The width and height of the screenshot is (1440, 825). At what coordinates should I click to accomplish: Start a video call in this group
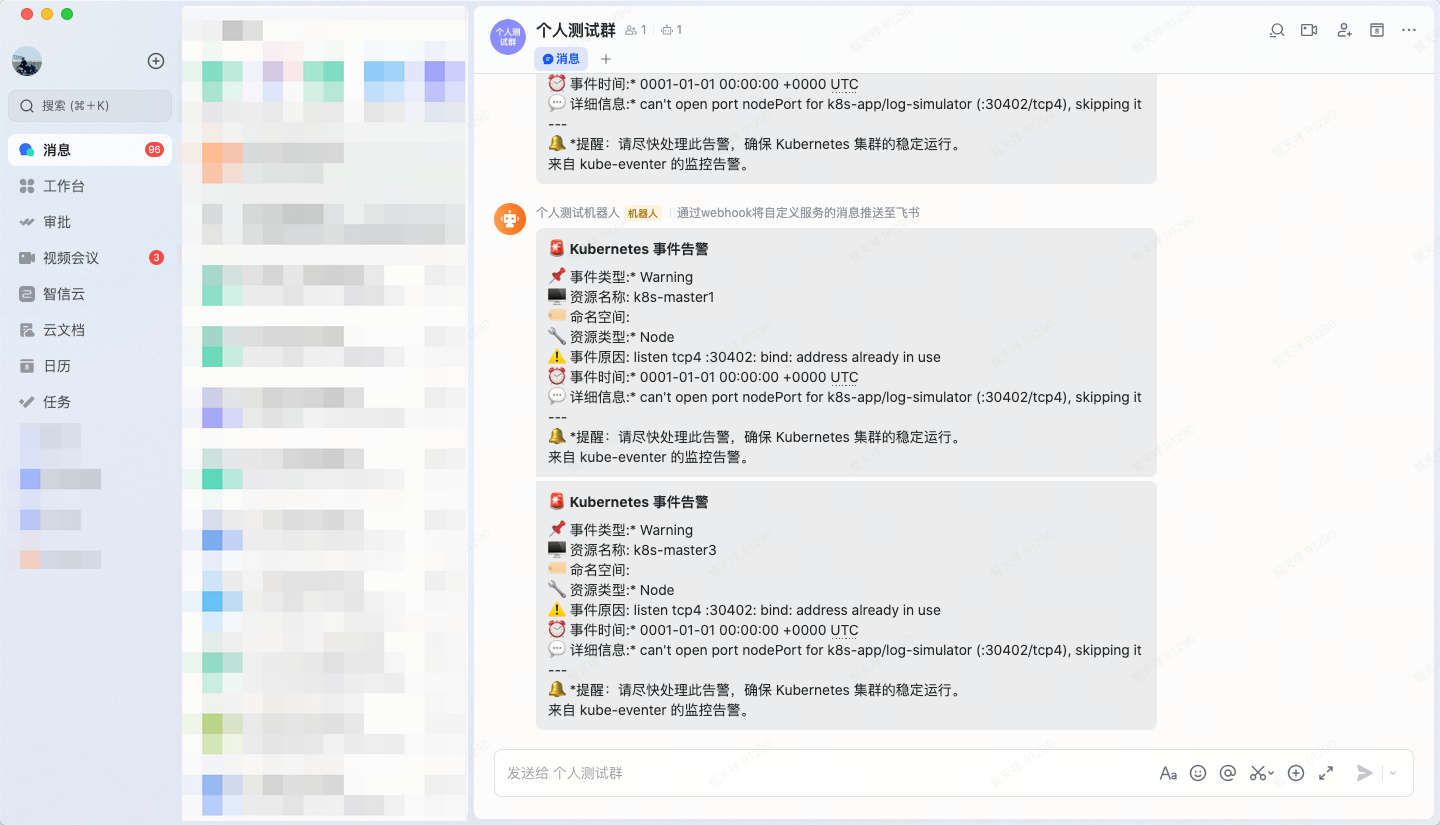(1309, 30)
